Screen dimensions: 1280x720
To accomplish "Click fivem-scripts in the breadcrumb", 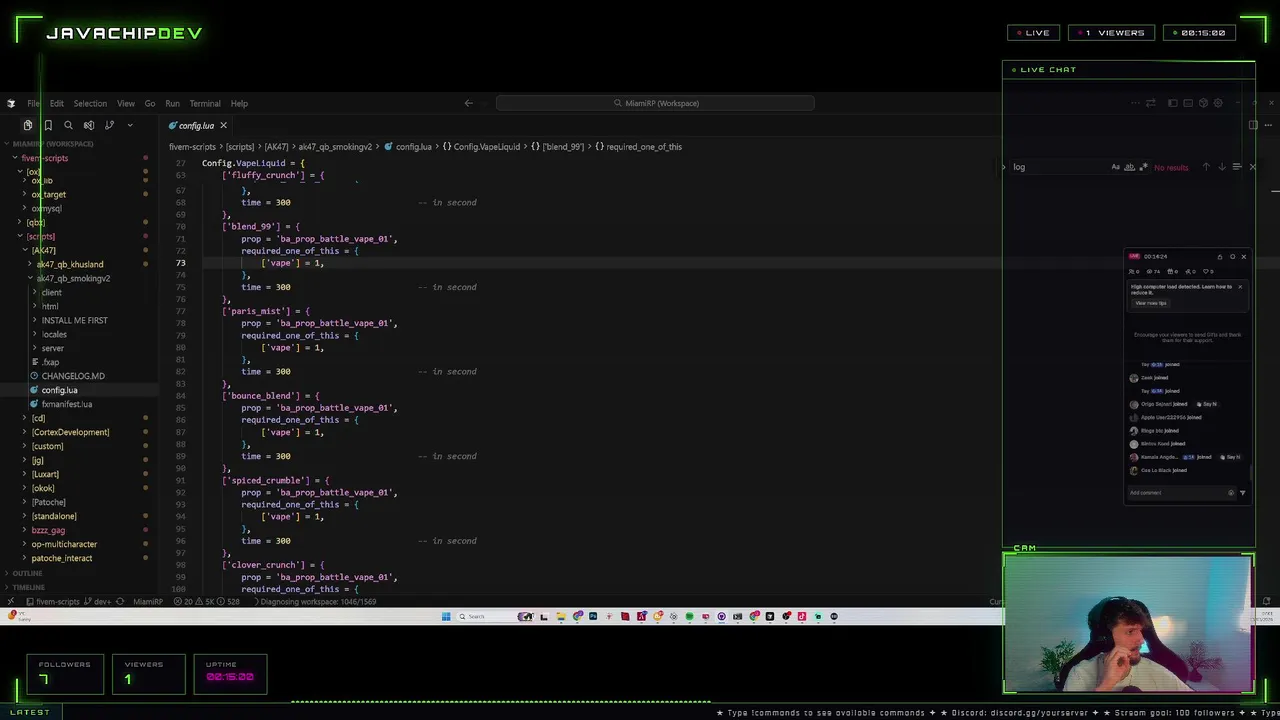I will [x=192, y=147].
